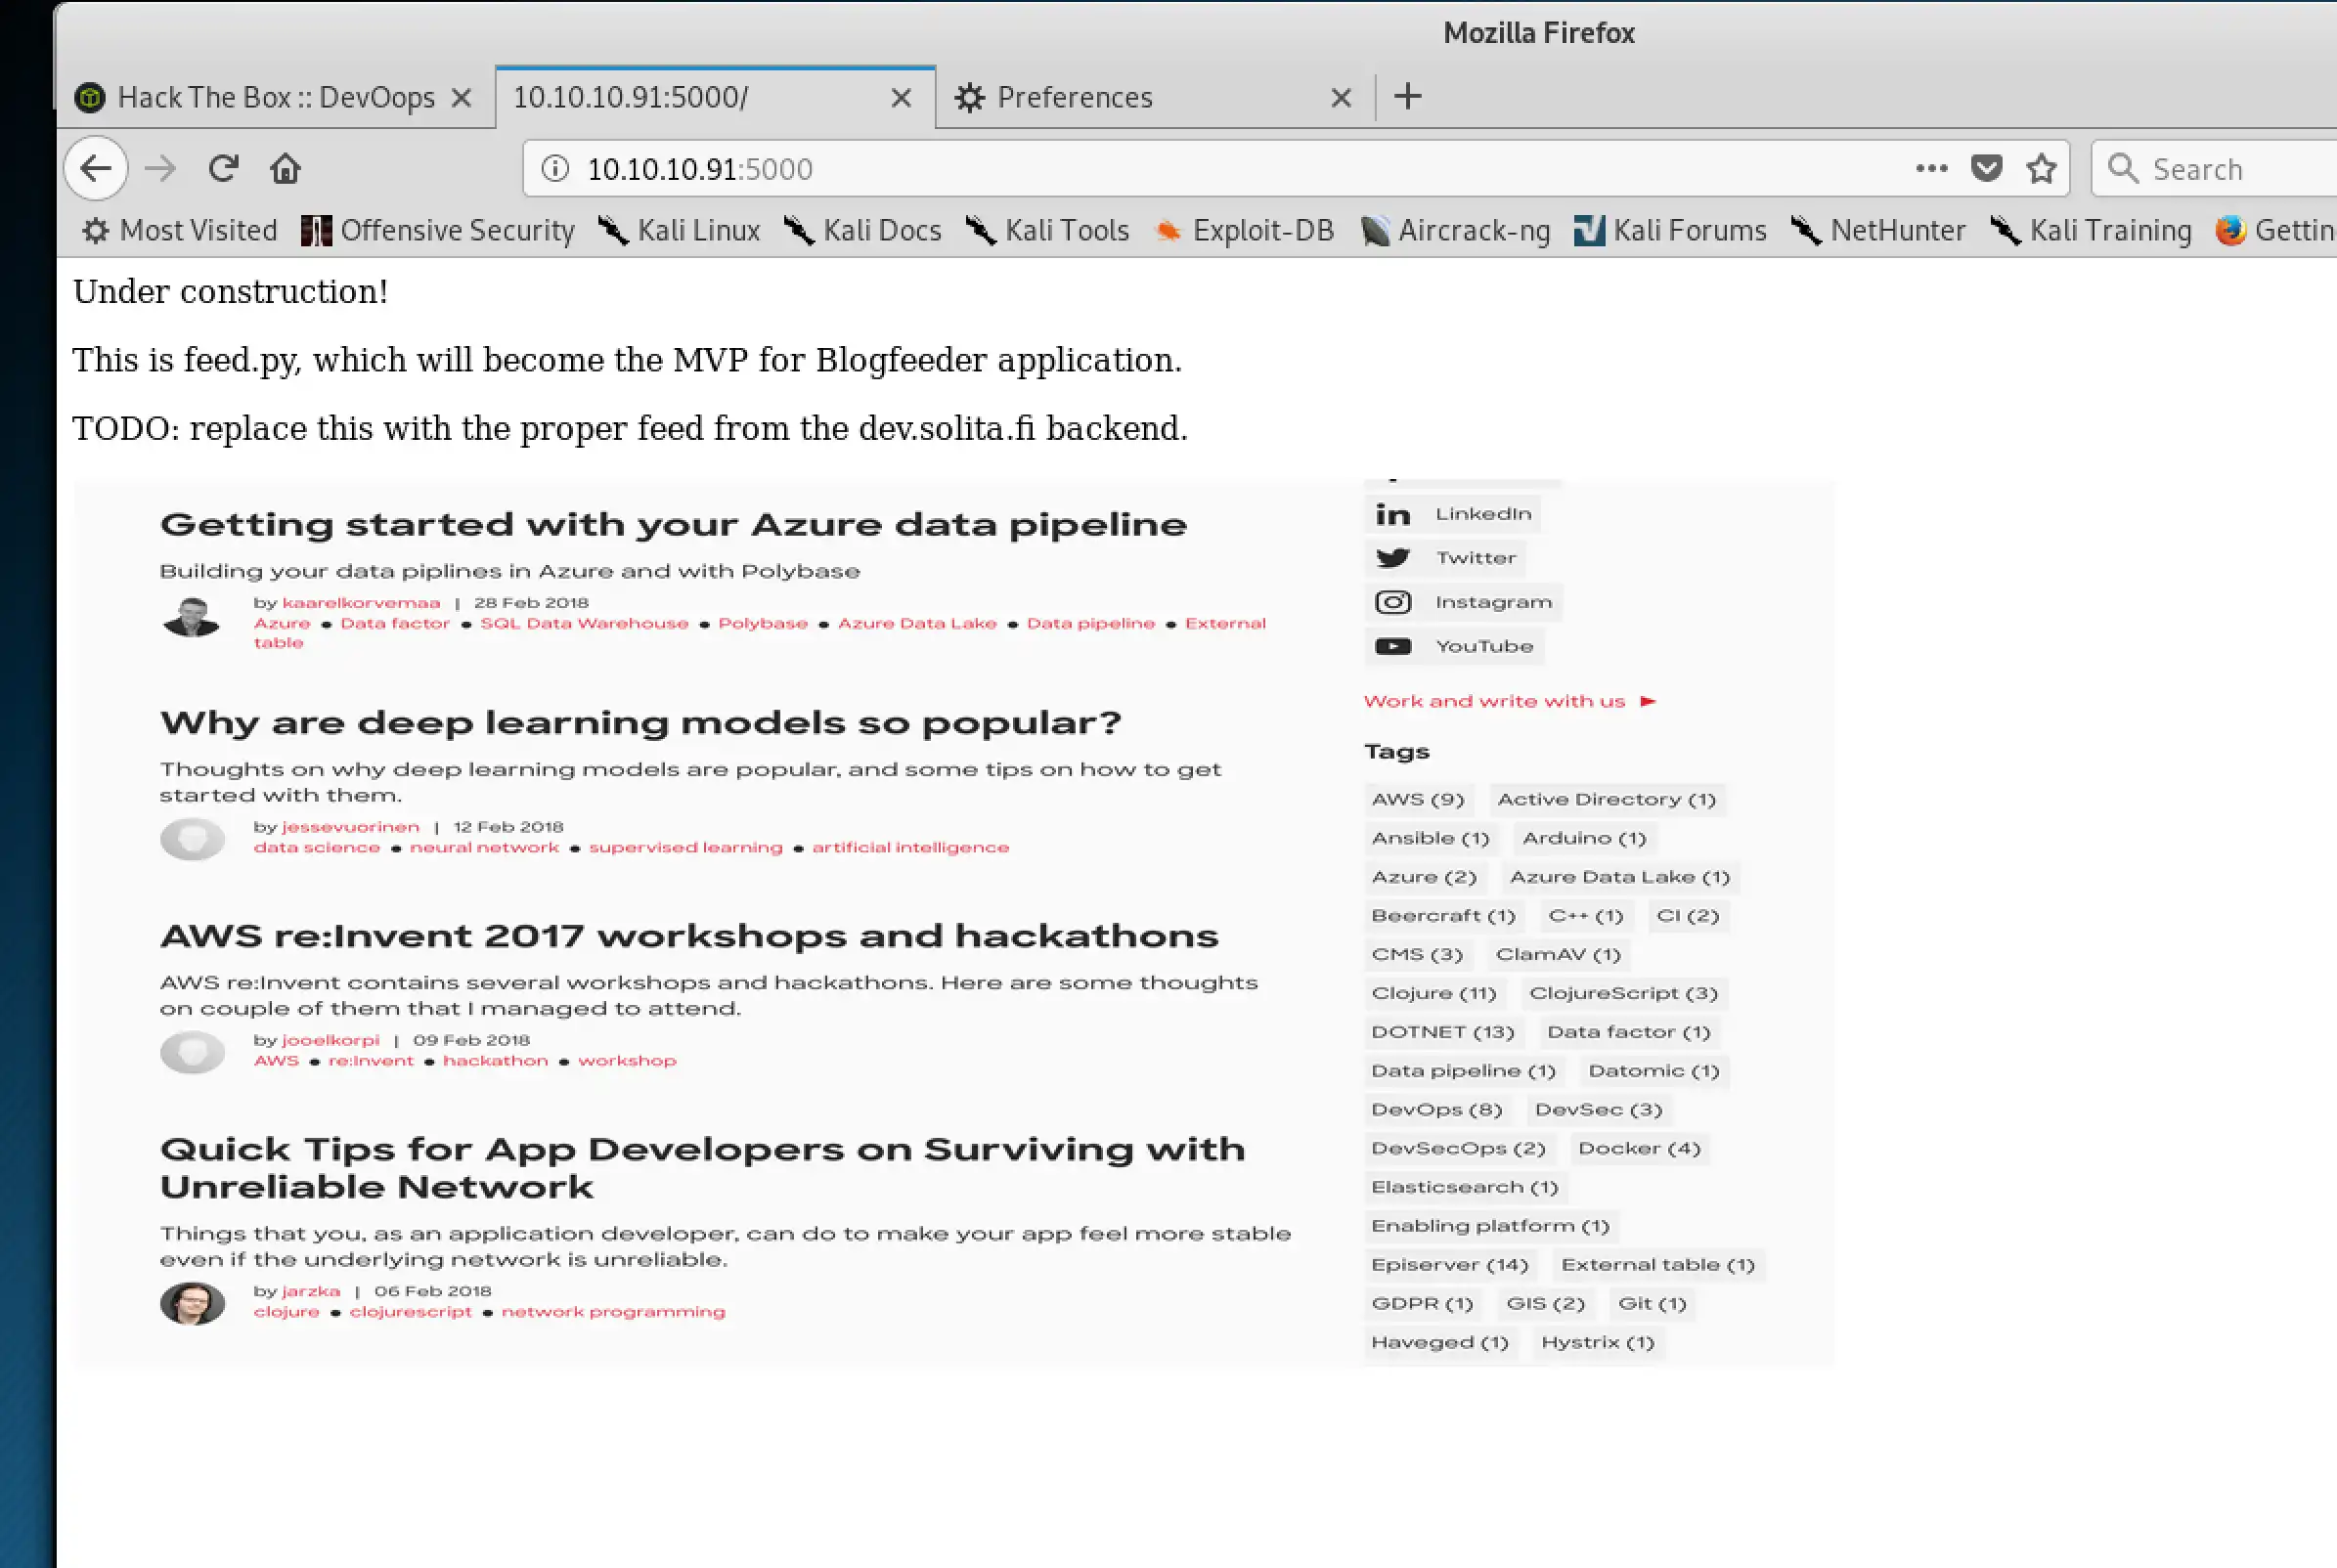Open the Exploit-DB bookmark
Viewport: 2337px width, 1568px height.
point(1245,231)
